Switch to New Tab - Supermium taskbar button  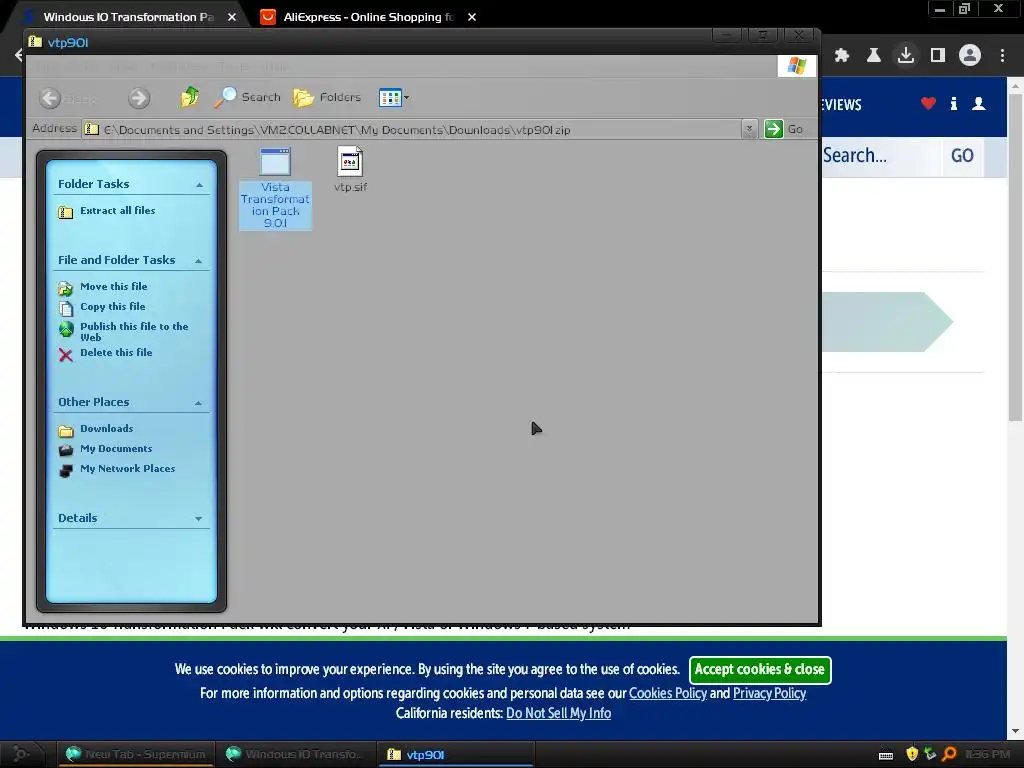point(135,754)
